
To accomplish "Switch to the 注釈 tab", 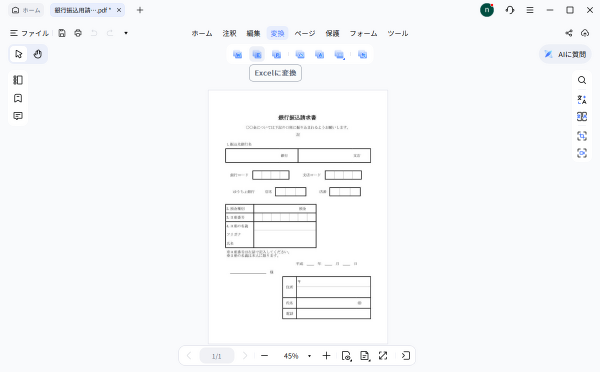I will (230, 33).
